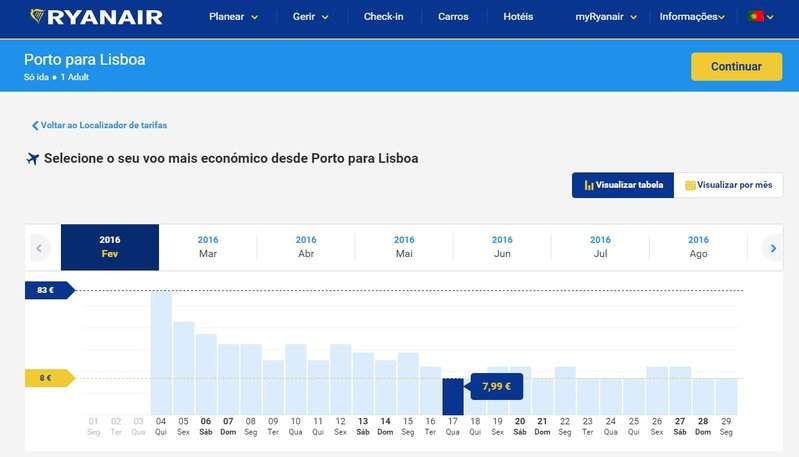Click the fare bar for 06 Sáb
Screen dimensions: 799x457
206,374
